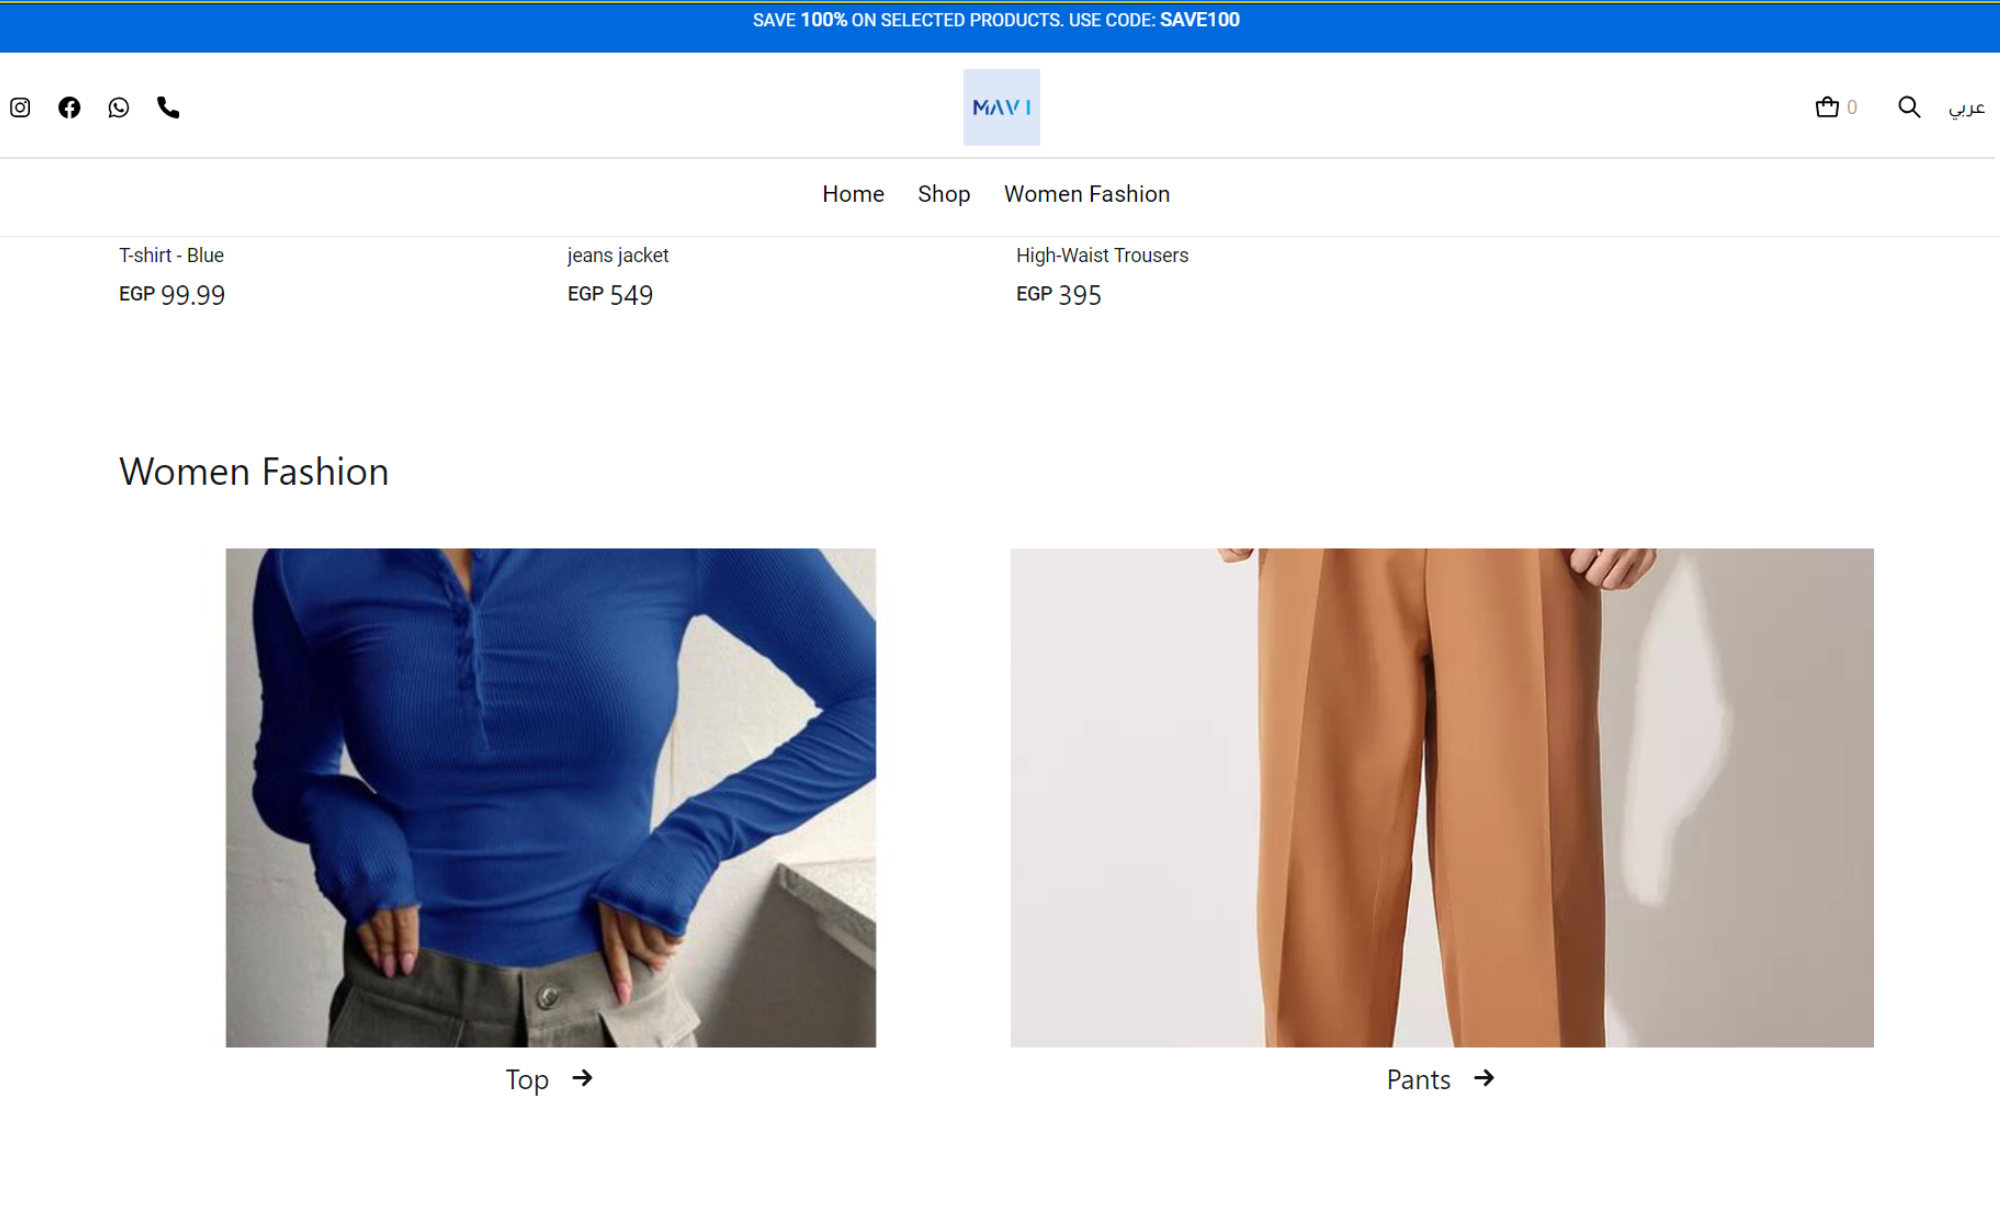Open the Facebook social icon
Screen dimensions: 2000x1219
[69, 107]
